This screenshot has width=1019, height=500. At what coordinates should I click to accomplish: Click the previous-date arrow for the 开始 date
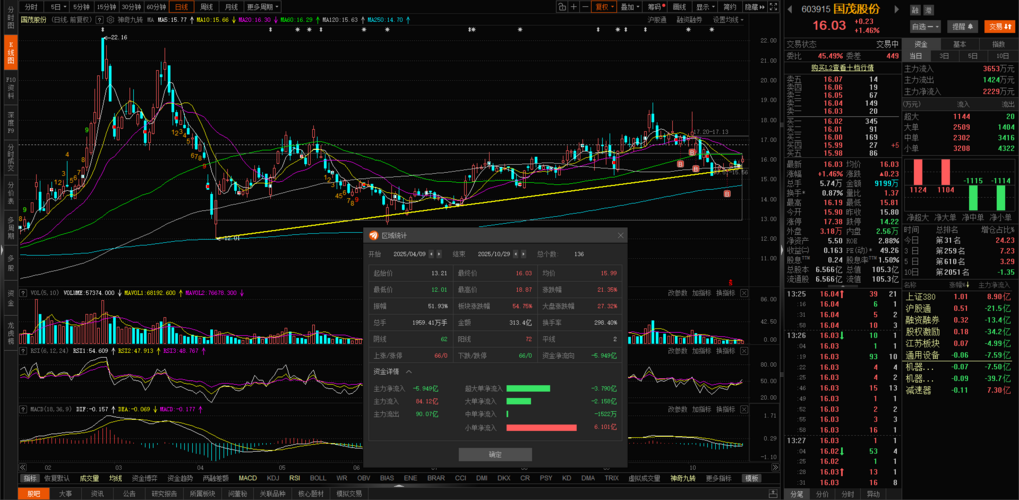432,254
